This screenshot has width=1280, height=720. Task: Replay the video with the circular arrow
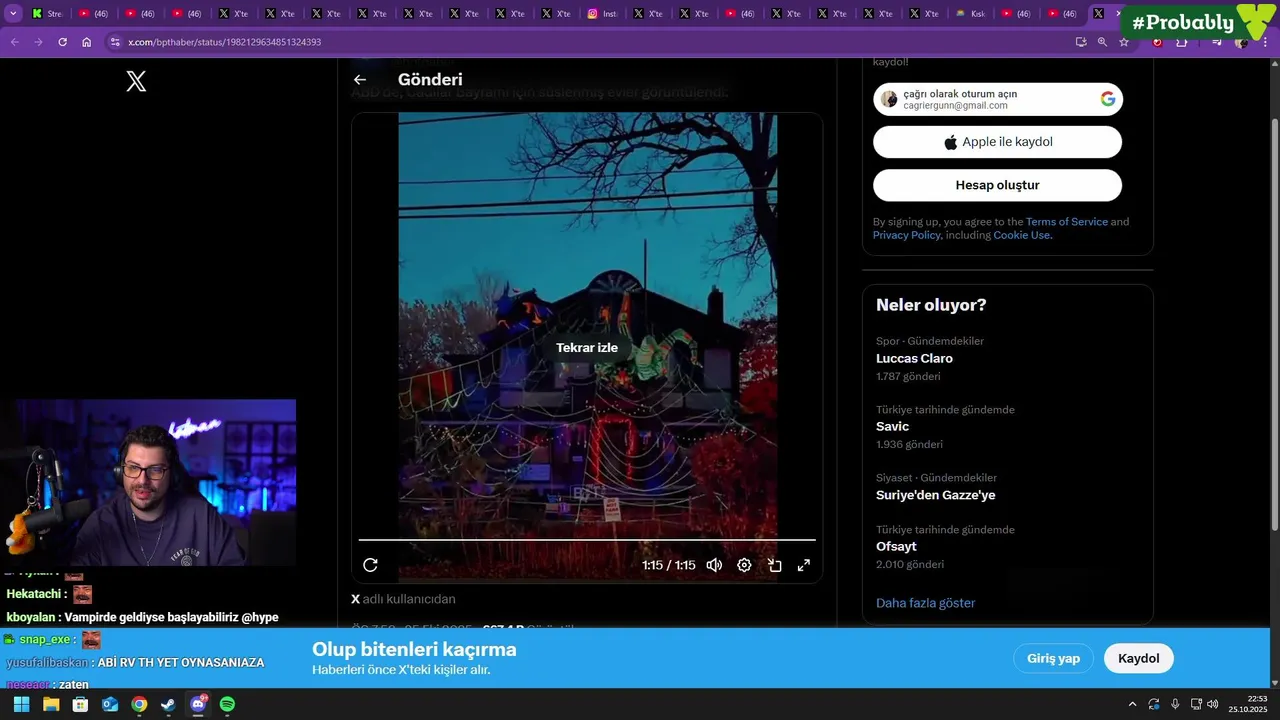370,565
